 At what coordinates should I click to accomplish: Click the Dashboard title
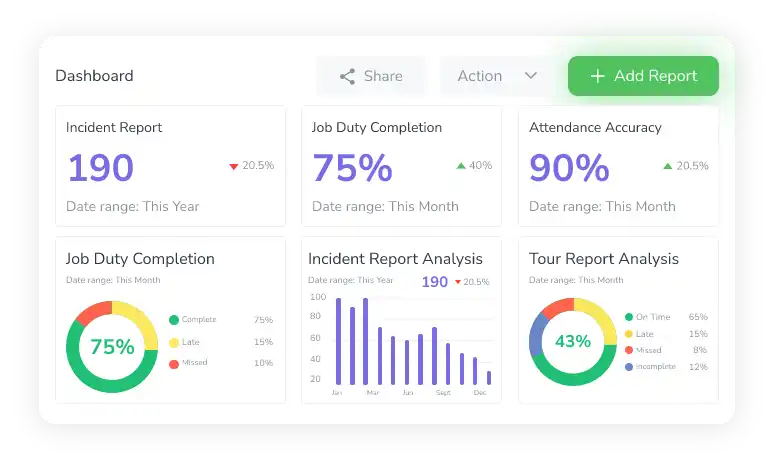pos(94,76)
